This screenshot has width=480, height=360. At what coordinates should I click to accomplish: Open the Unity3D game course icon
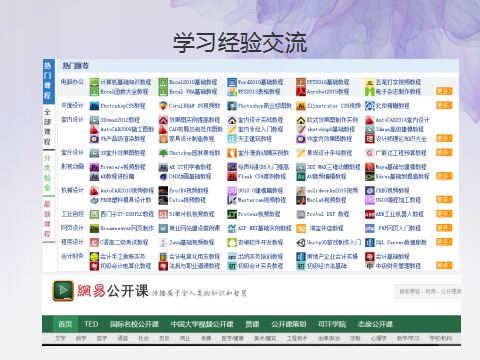tap(301, 242)
